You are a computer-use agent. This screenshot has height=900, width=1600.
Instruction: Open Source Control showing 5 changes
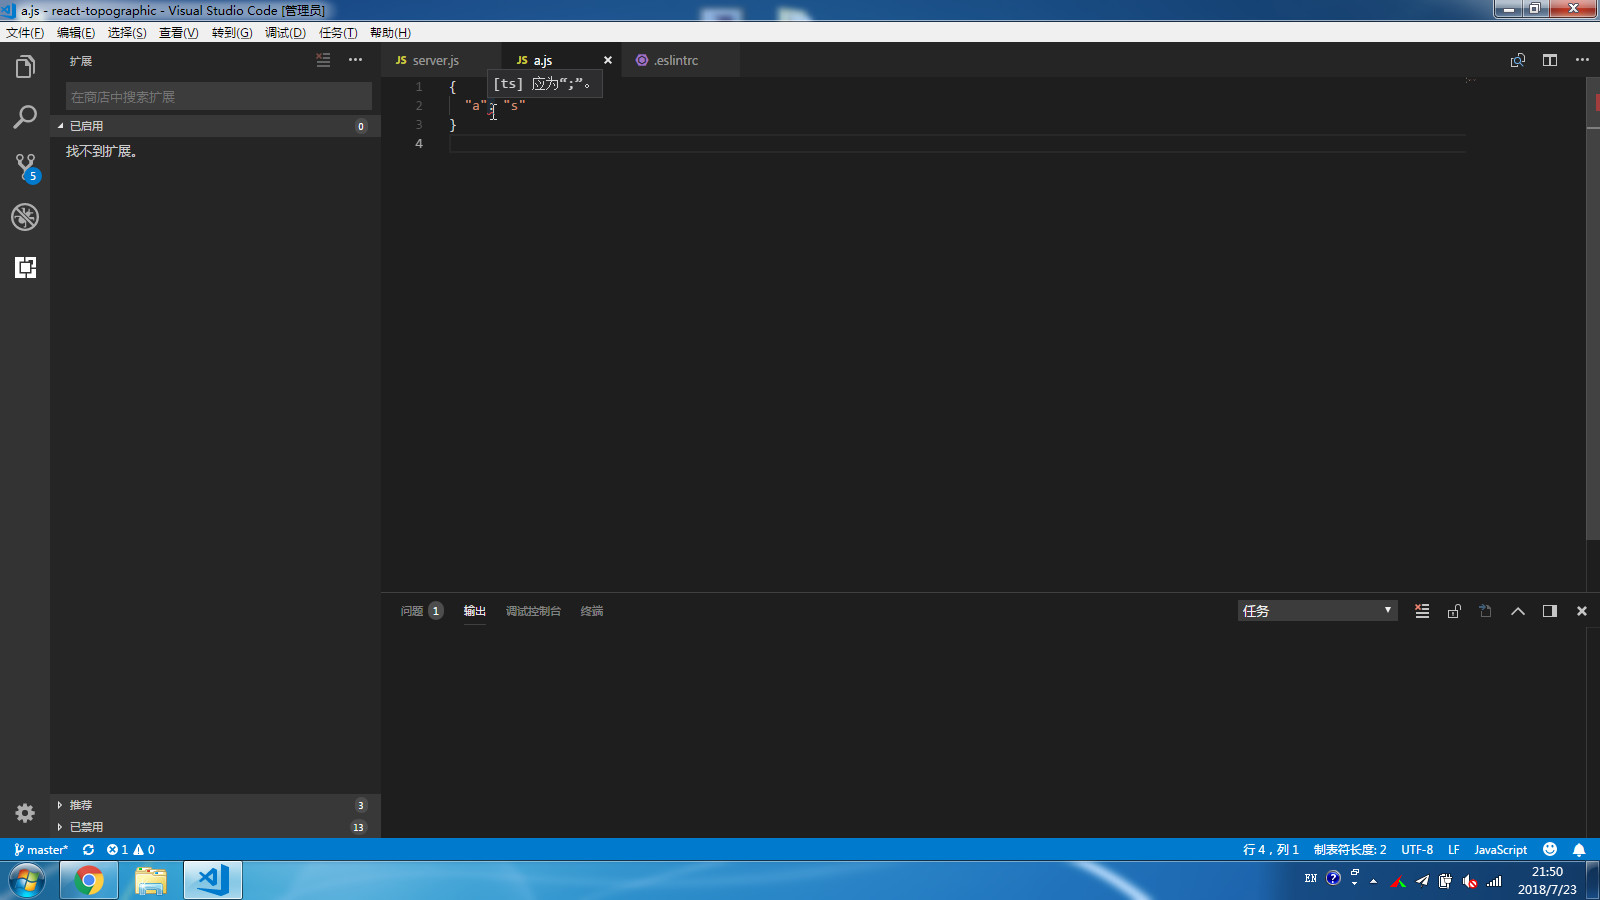coord(25,167)
